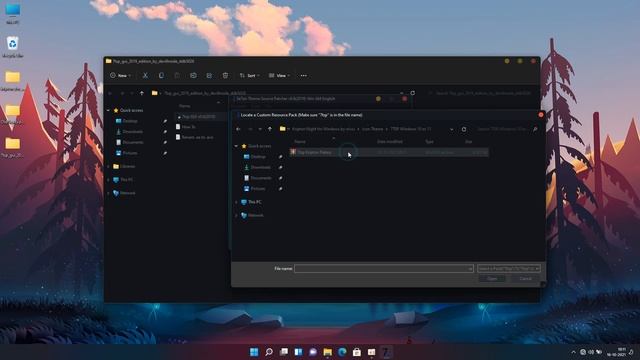Open Task View from the taskbar

[x=284, y=352]
